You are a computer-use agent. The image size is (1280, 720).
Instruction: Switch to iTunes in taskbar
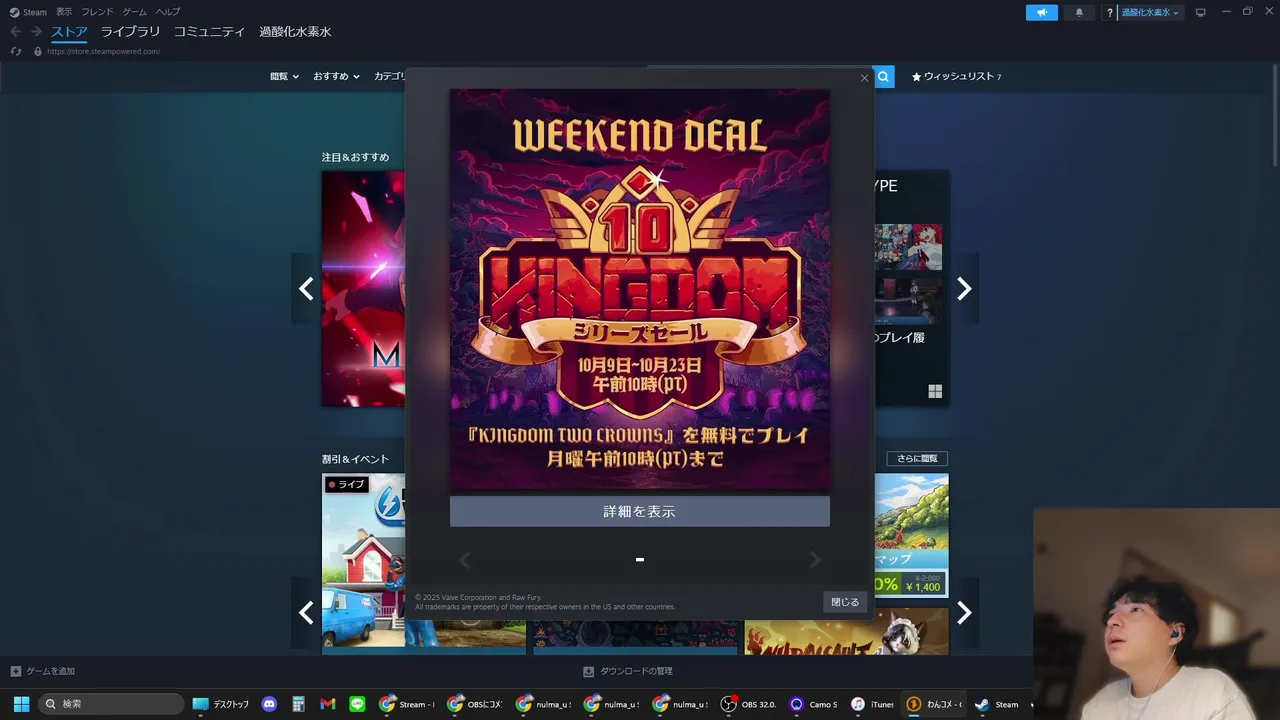(x=873, y=704)
